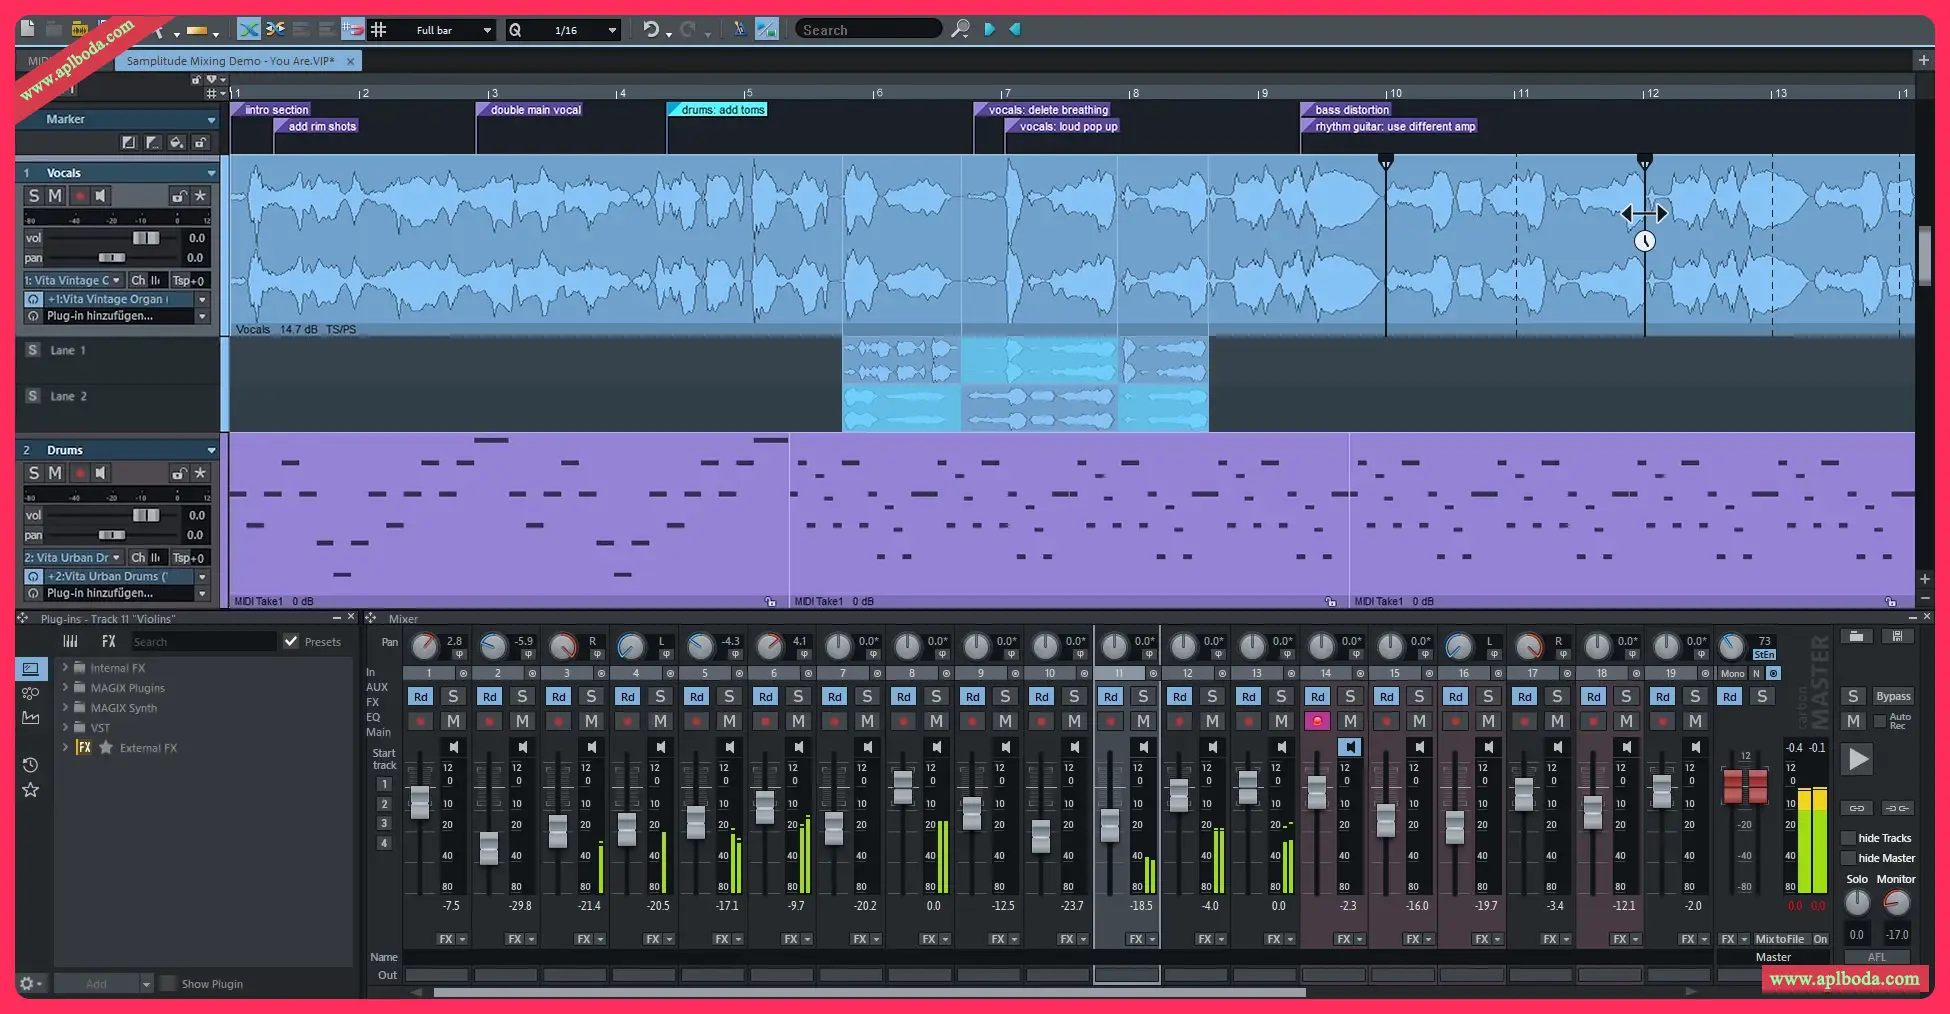Open Favorites star icon in plug-in sidebar
Screen dimensions: 1950x1014
coord(31,790)
